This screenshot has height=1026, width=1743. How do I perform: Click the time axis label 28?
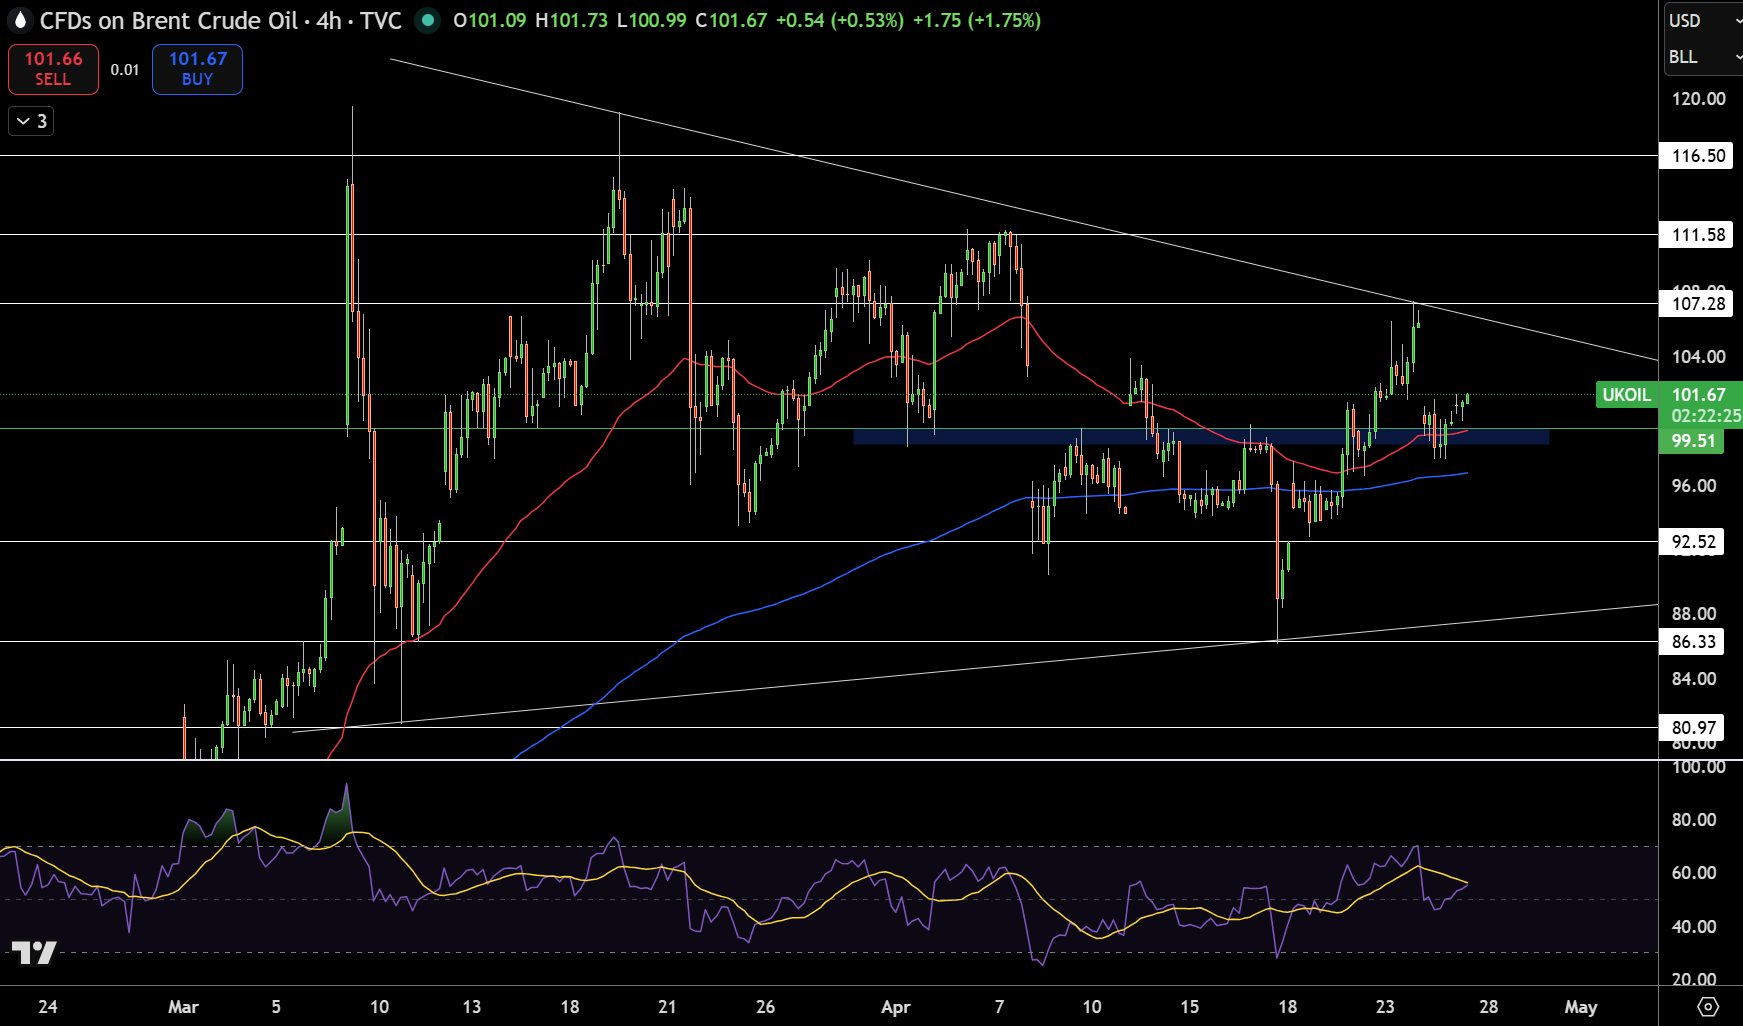(x=1488, y=1007)
